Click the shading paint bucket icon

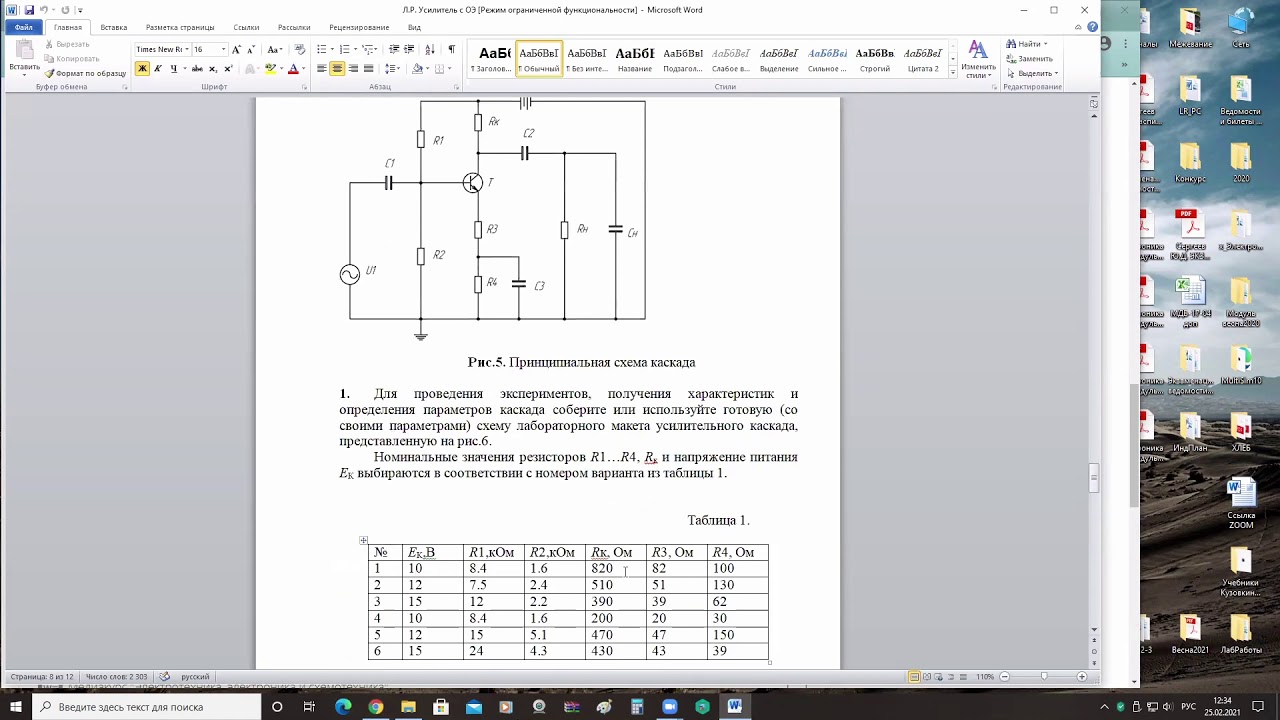pos(418,68)
